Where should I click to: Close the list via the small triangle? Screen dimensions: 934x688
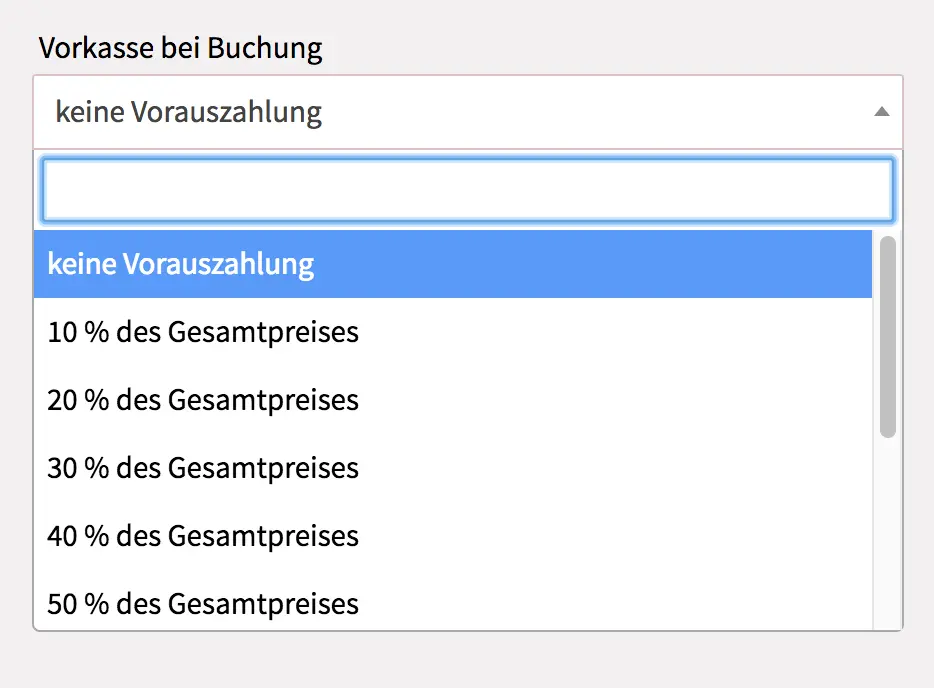click(881, 112)
